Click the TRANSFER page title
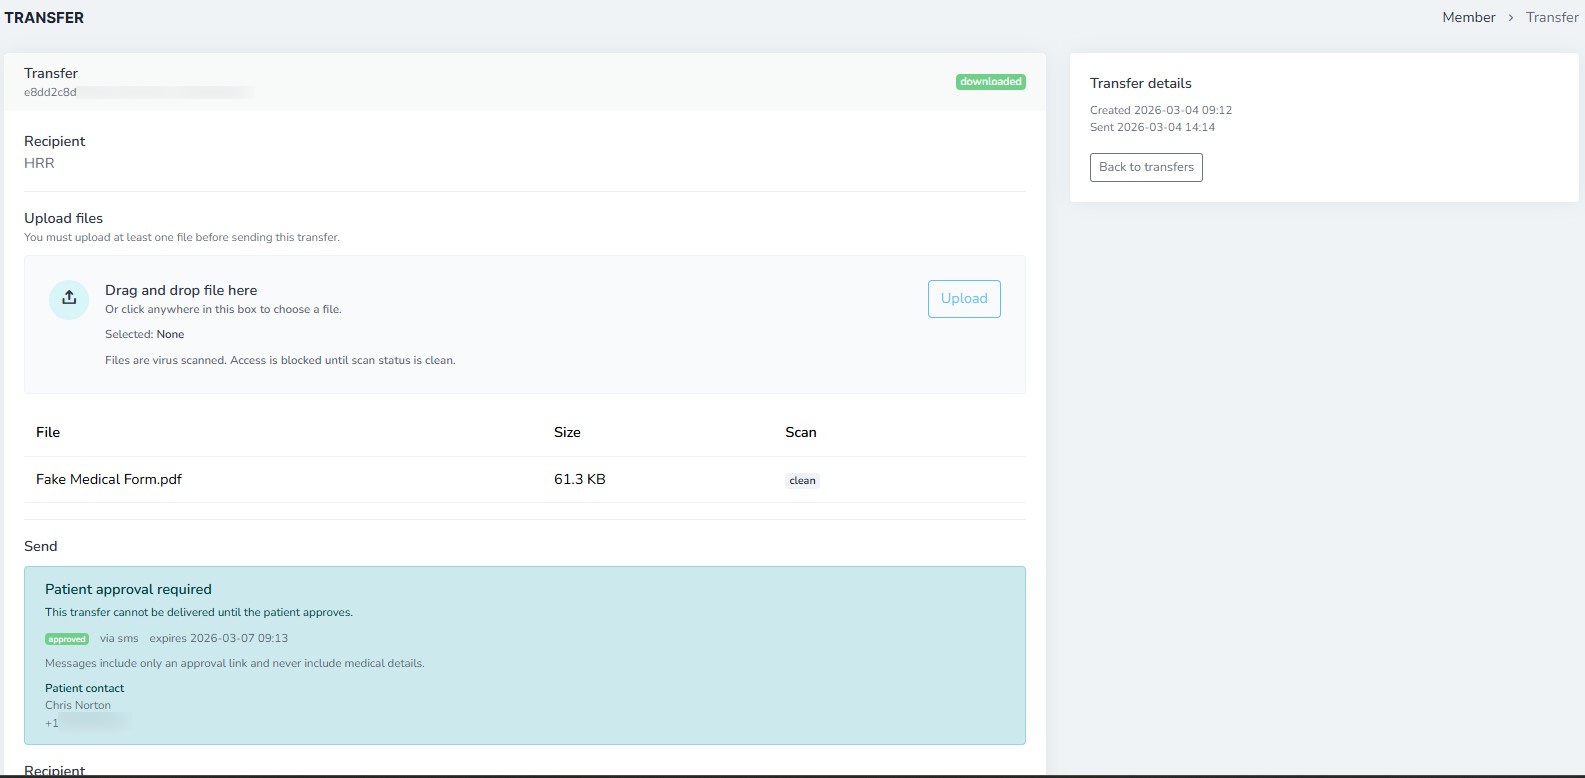 (44, 18)
